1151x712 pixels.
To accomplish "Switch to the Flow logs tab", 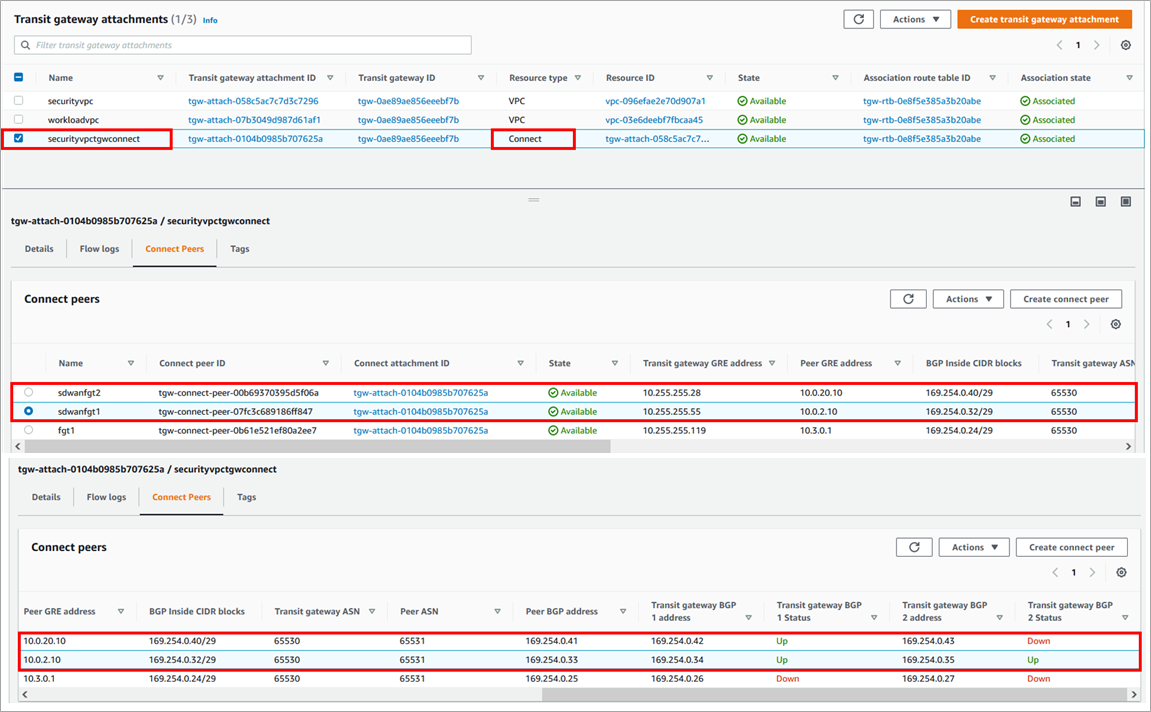I will coord(99,249).
